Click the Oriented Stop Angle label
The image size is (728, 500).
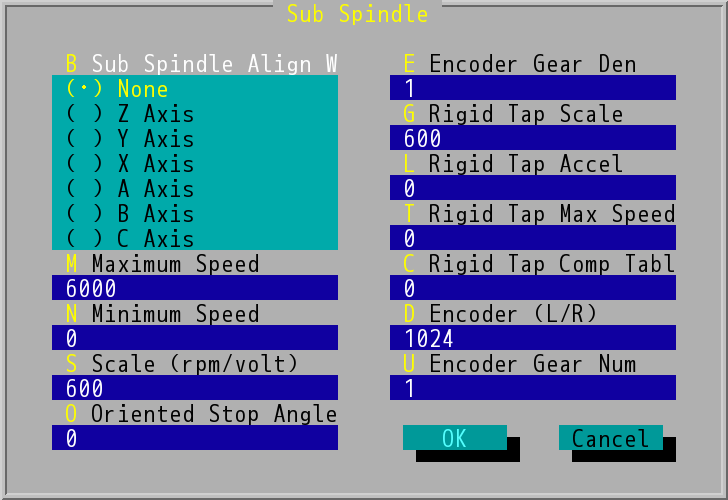click(202, 414)
